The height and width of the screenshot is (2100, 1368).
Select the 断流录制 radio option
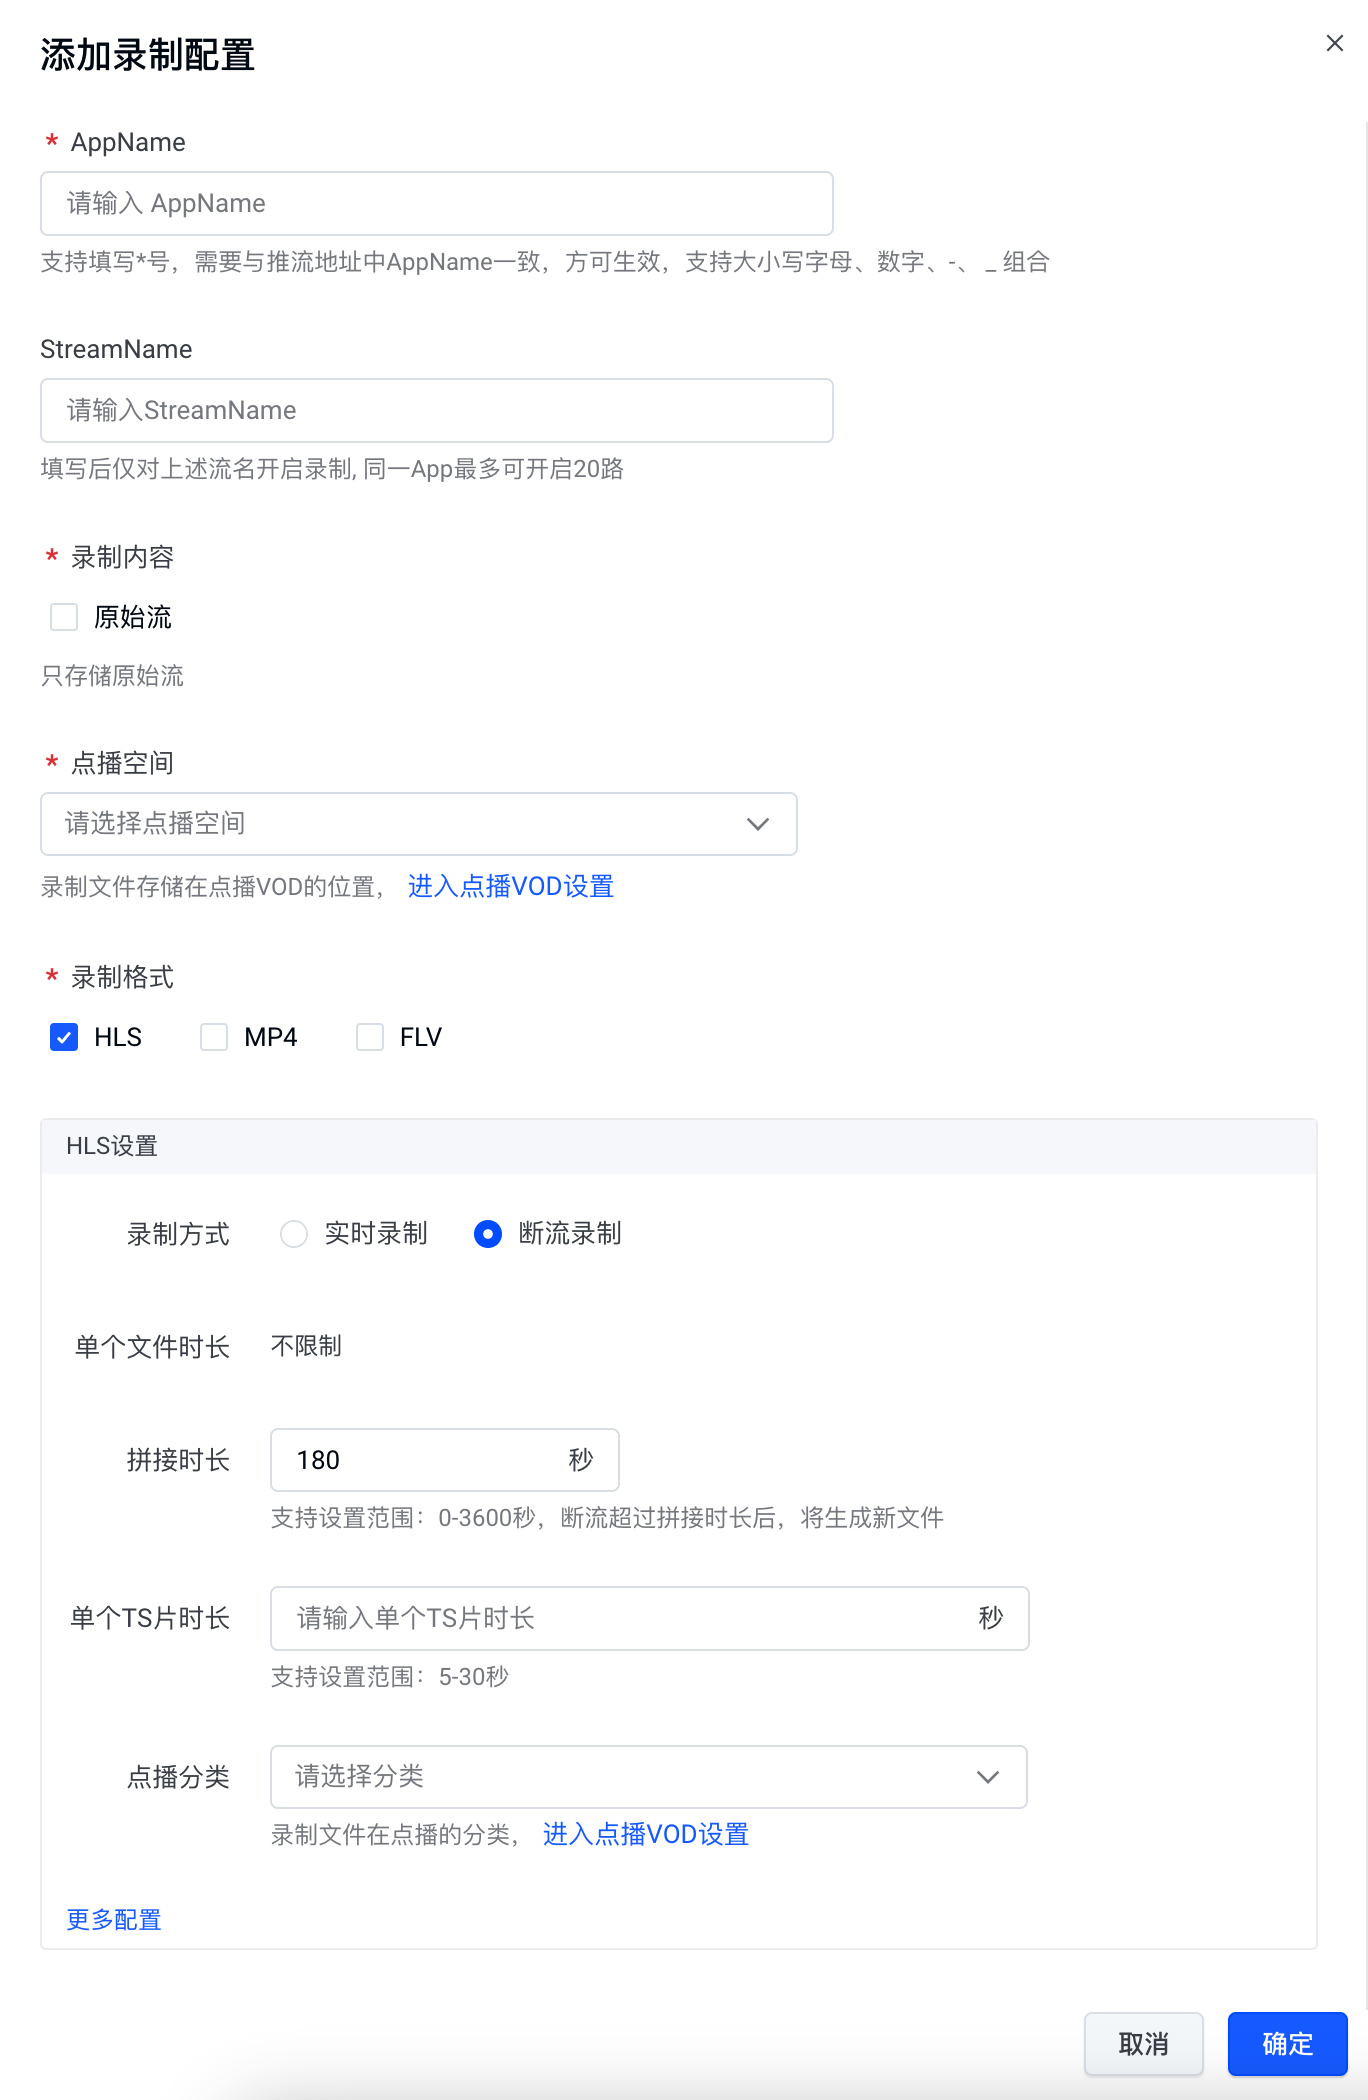[488, 1234]
